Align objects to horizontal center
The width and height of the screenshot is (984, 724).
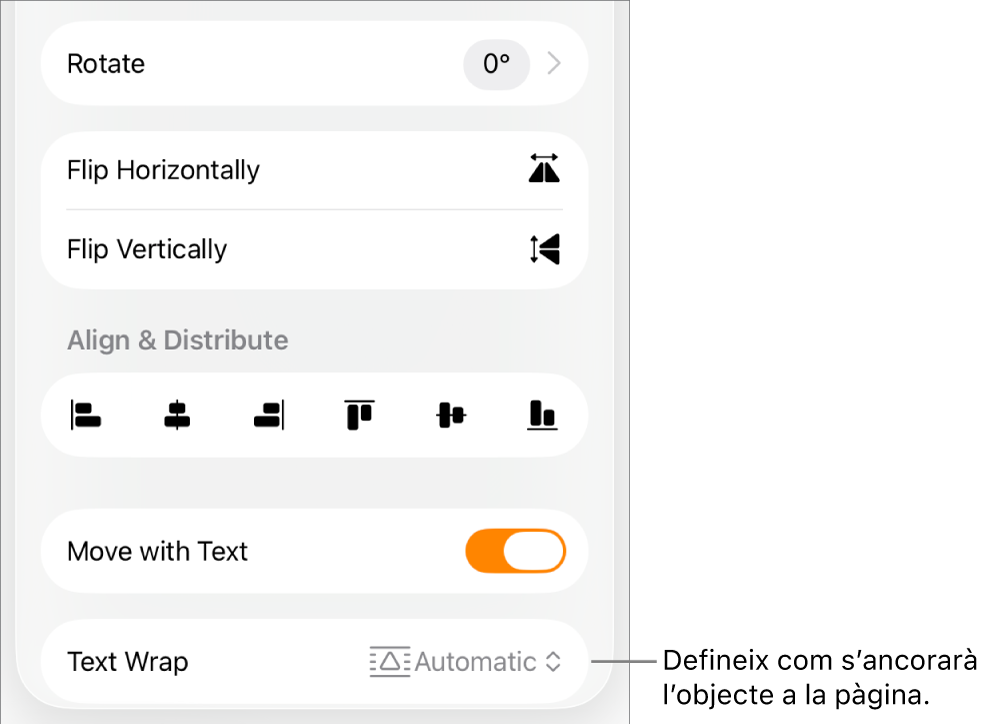coord(178,415)
